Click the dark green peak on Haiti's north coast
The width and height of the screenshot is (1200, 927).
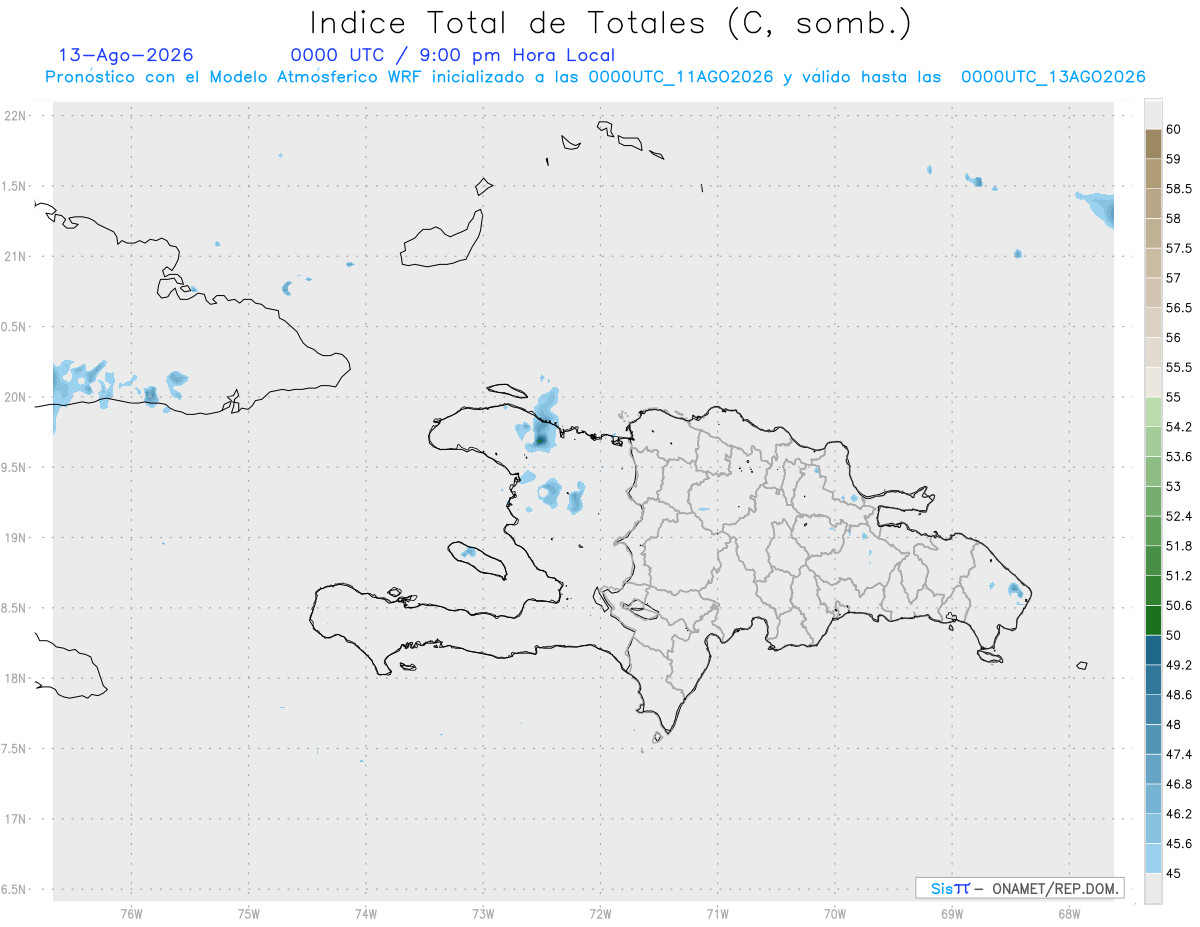tap(541, 438)
